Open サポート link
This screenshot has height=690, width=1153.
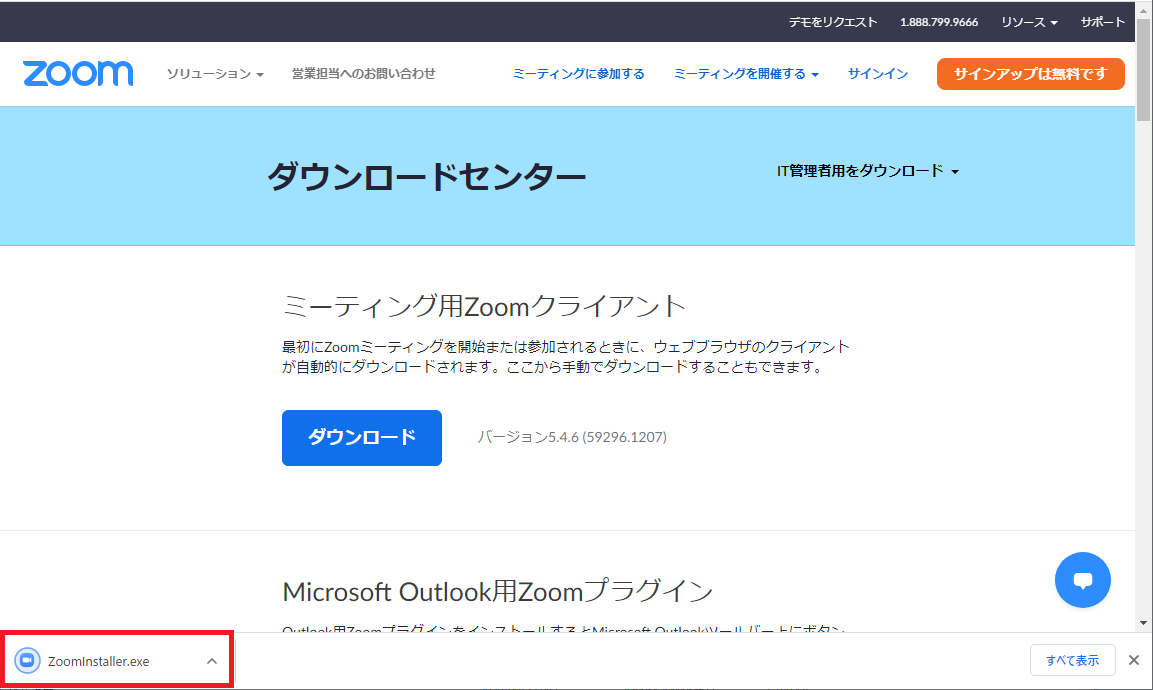click(1102, 22)
